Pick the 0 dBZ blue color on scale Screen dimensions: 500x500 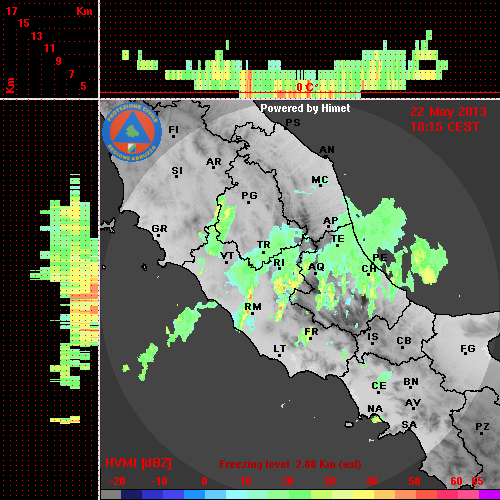pos(205,495)
